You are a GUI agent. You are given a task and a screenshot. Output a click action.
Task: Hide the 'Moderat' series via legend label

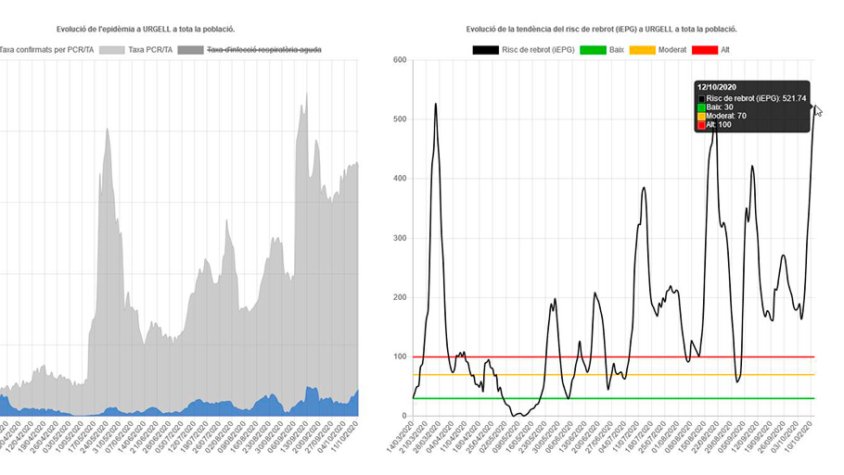679,48
